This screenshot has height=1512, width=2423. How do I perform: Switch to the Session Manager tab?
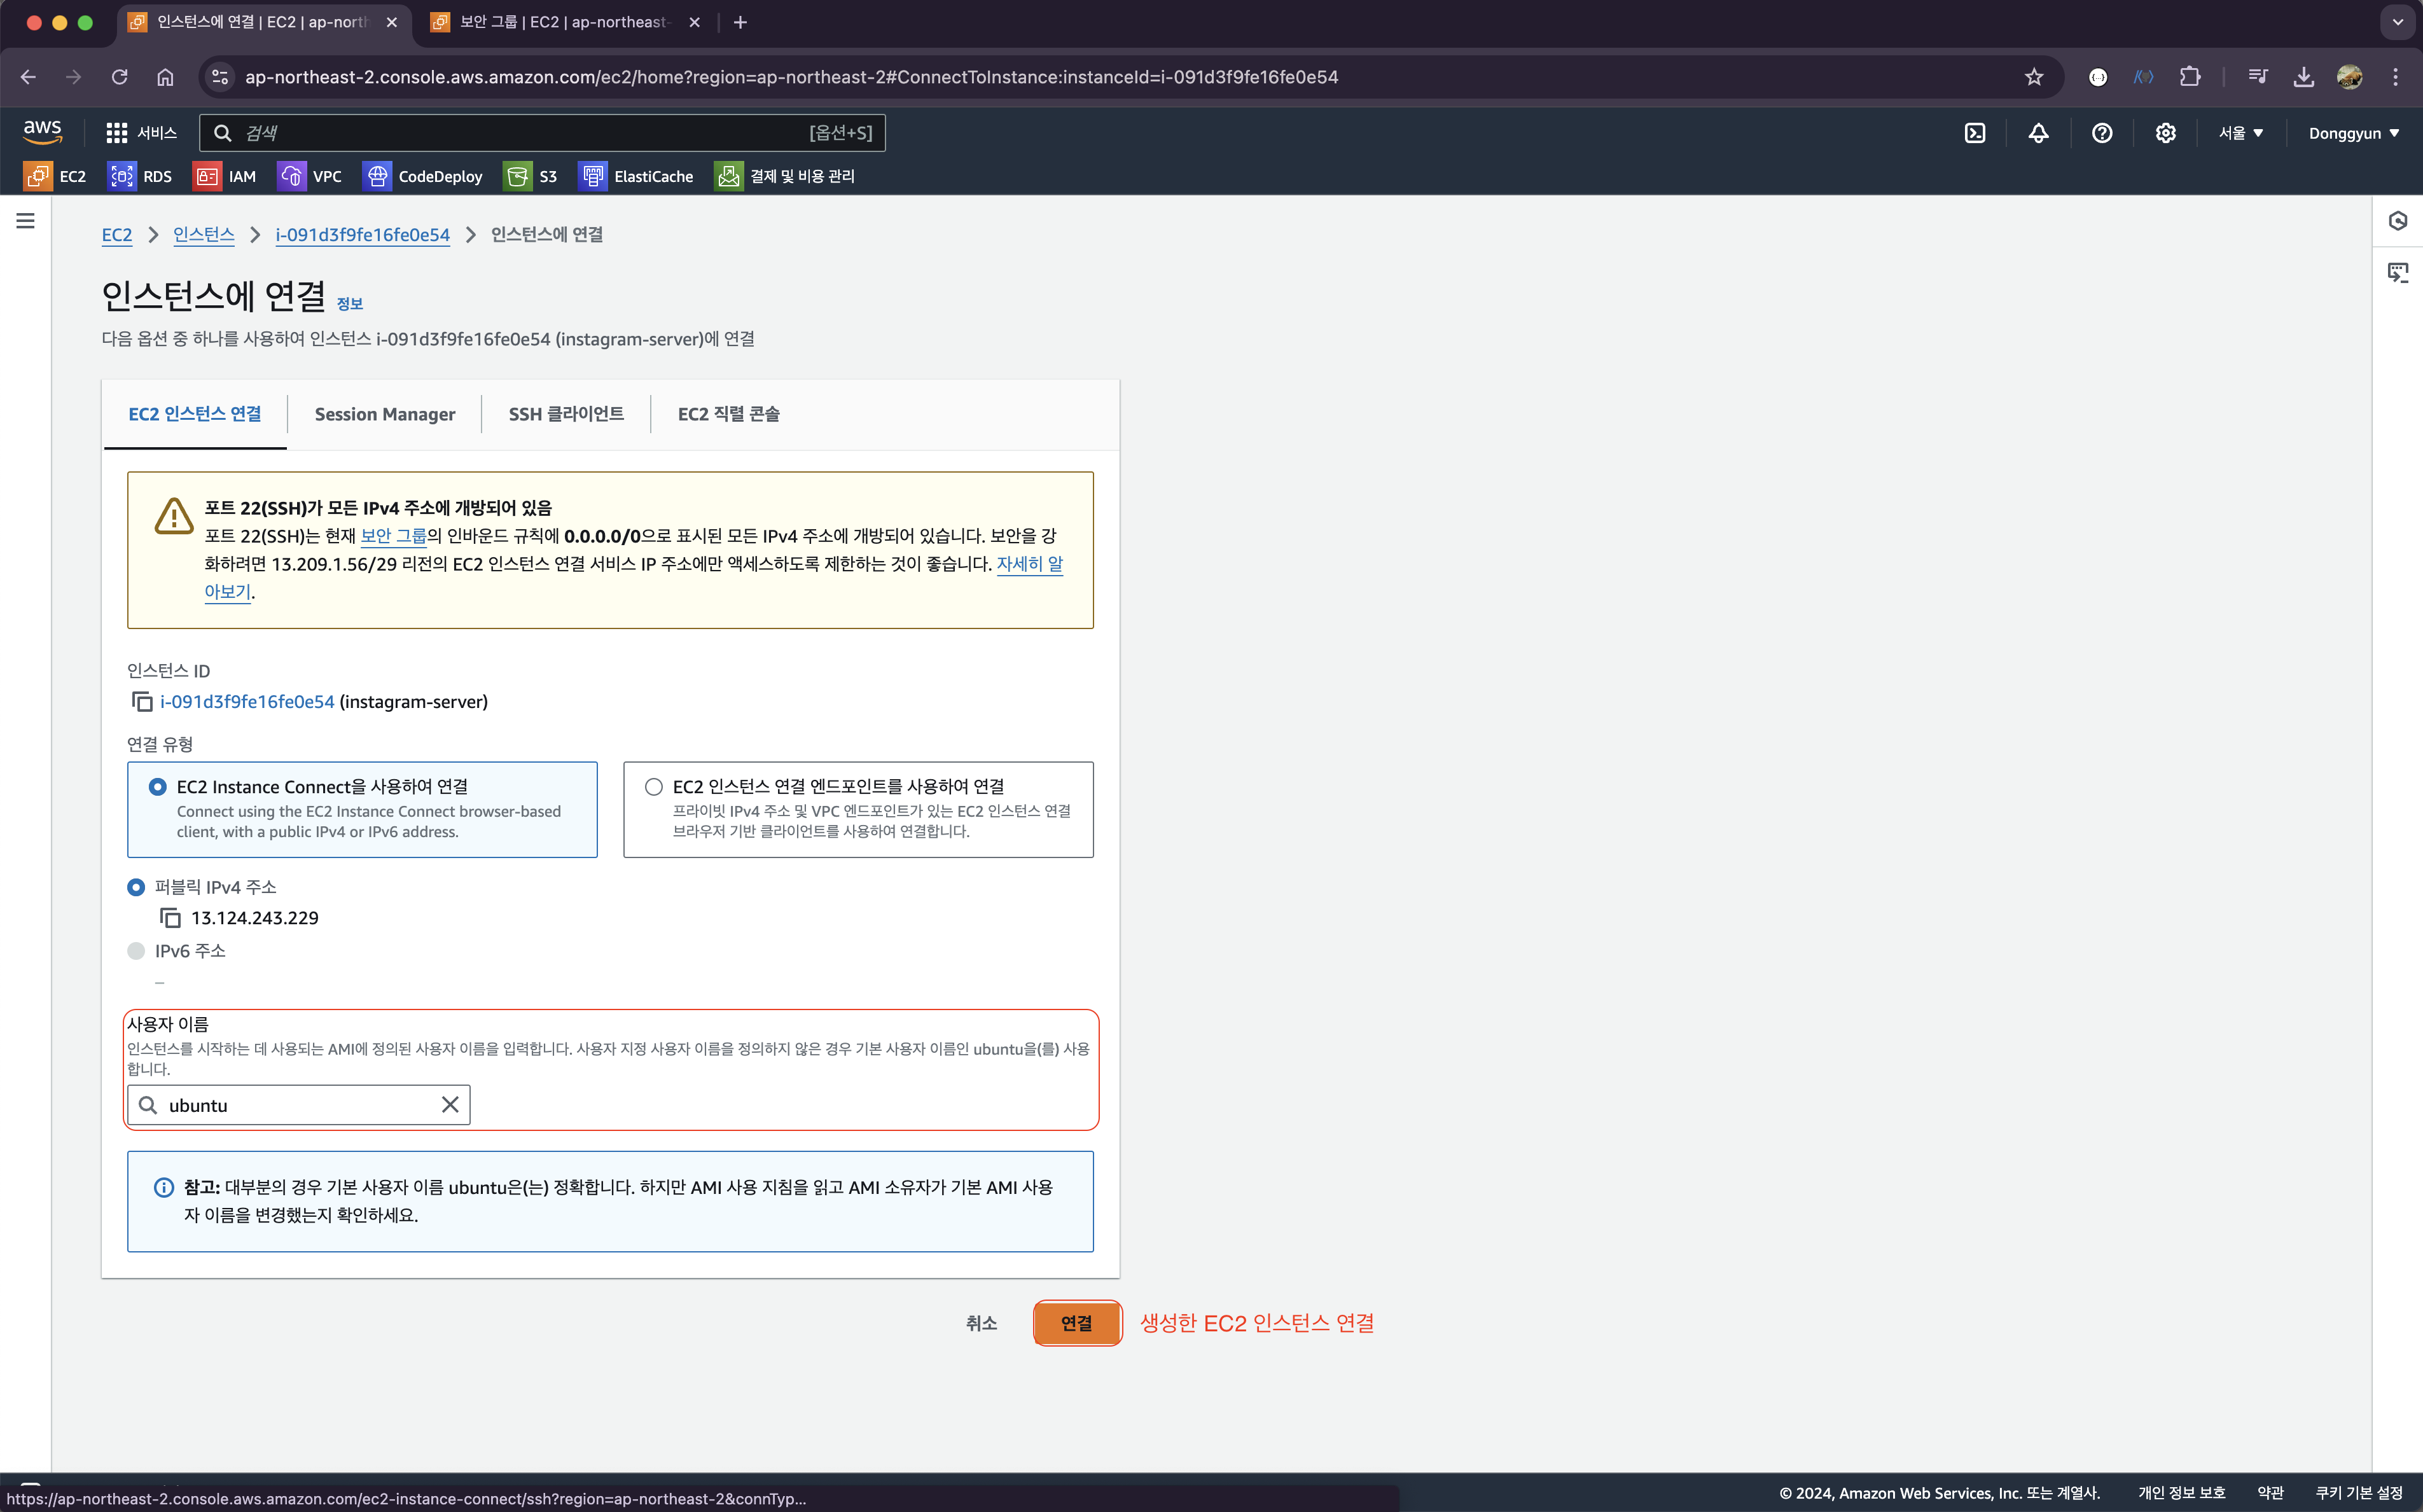click(x=384, y=414)
